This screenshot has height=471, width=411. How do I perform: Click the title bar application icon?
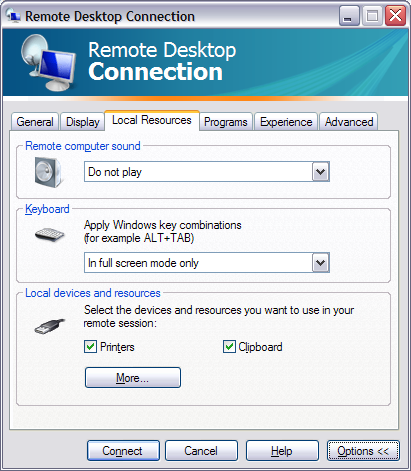click(13, 16)
